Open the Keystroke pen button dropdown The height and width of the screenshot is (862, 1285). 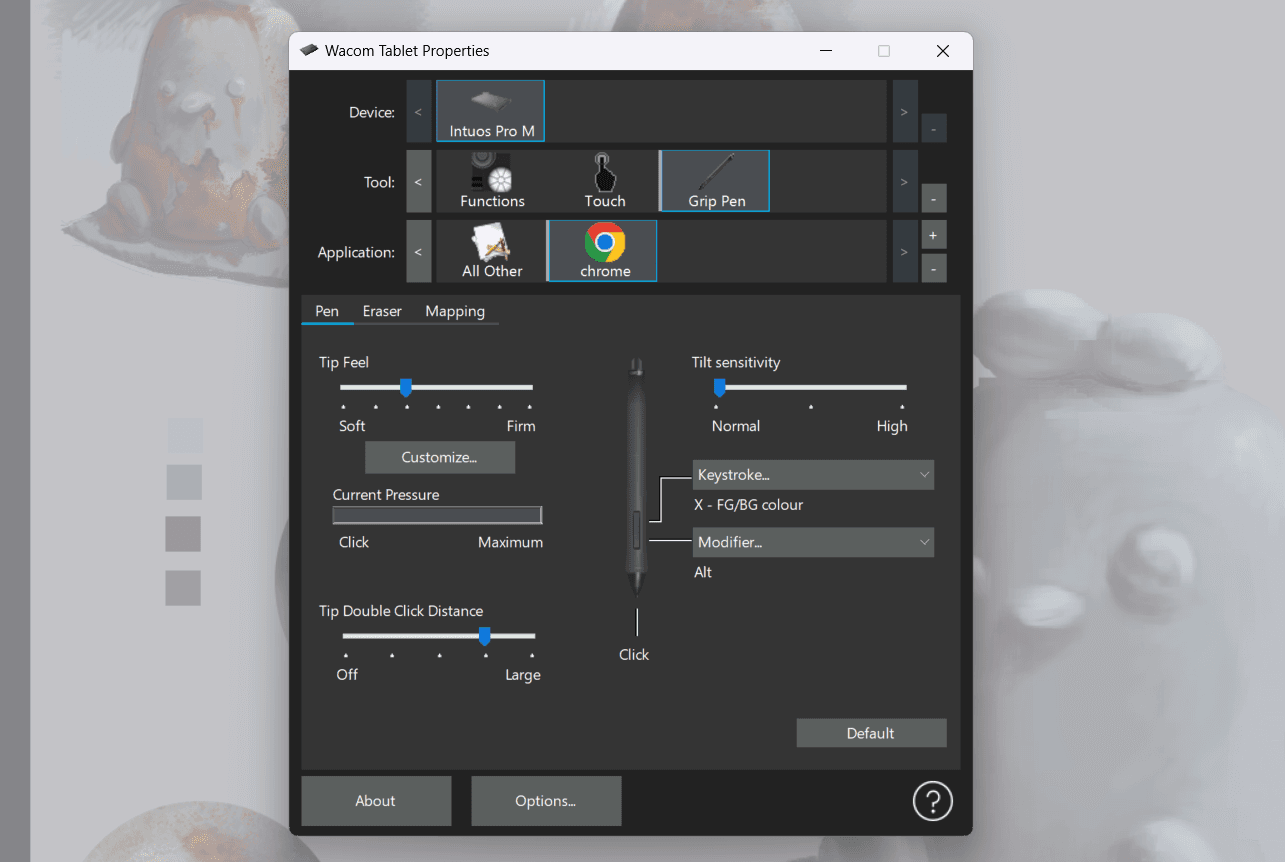coord(813,475)
